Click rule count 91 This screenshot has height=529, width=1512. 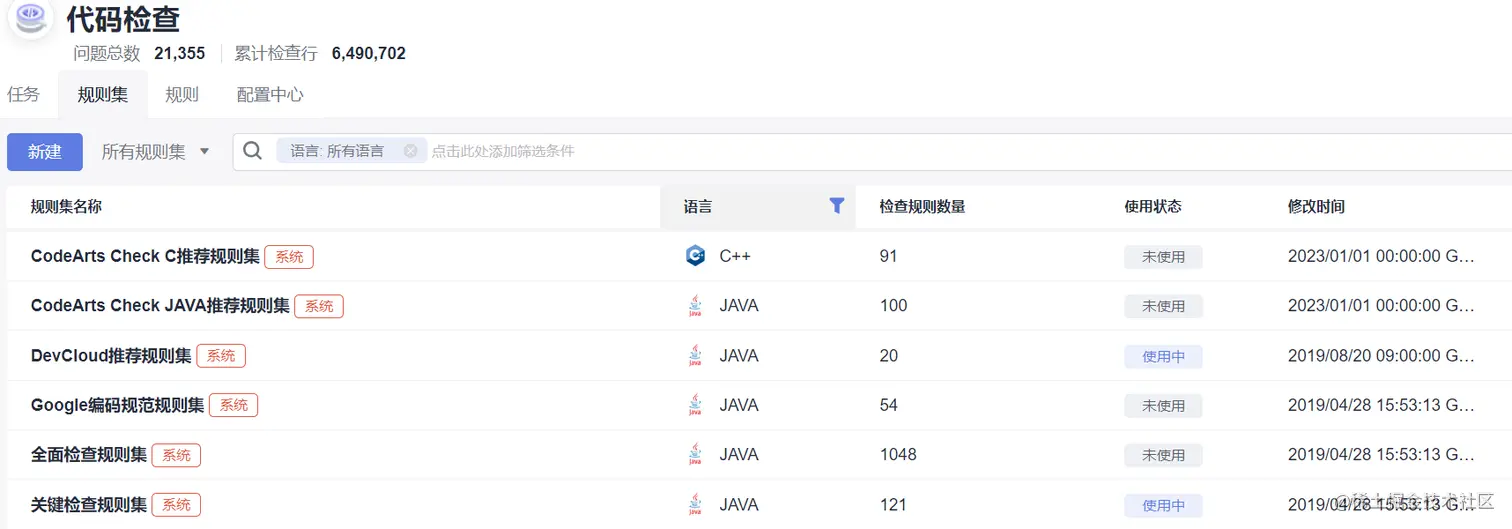click(889, 256)
